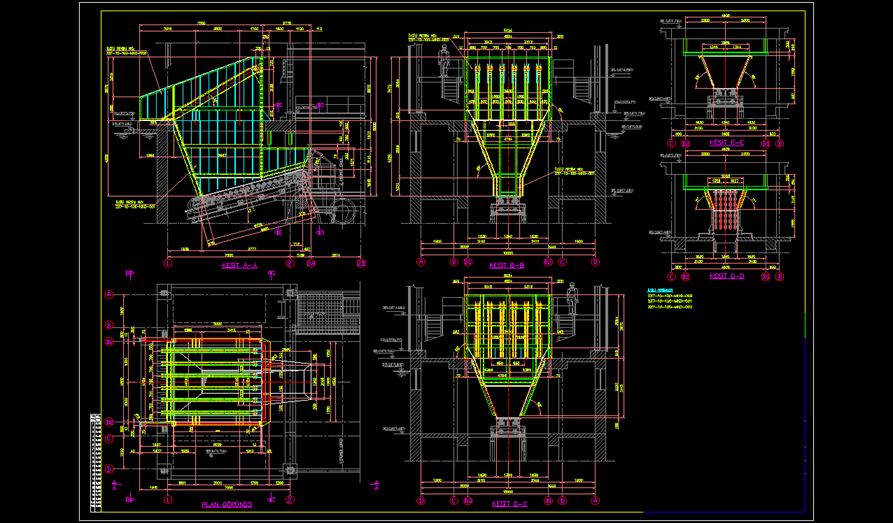Viewport: 893px width, 523px height.
Task: Click the KESİT B-B section title
Action: pos(507,266)
